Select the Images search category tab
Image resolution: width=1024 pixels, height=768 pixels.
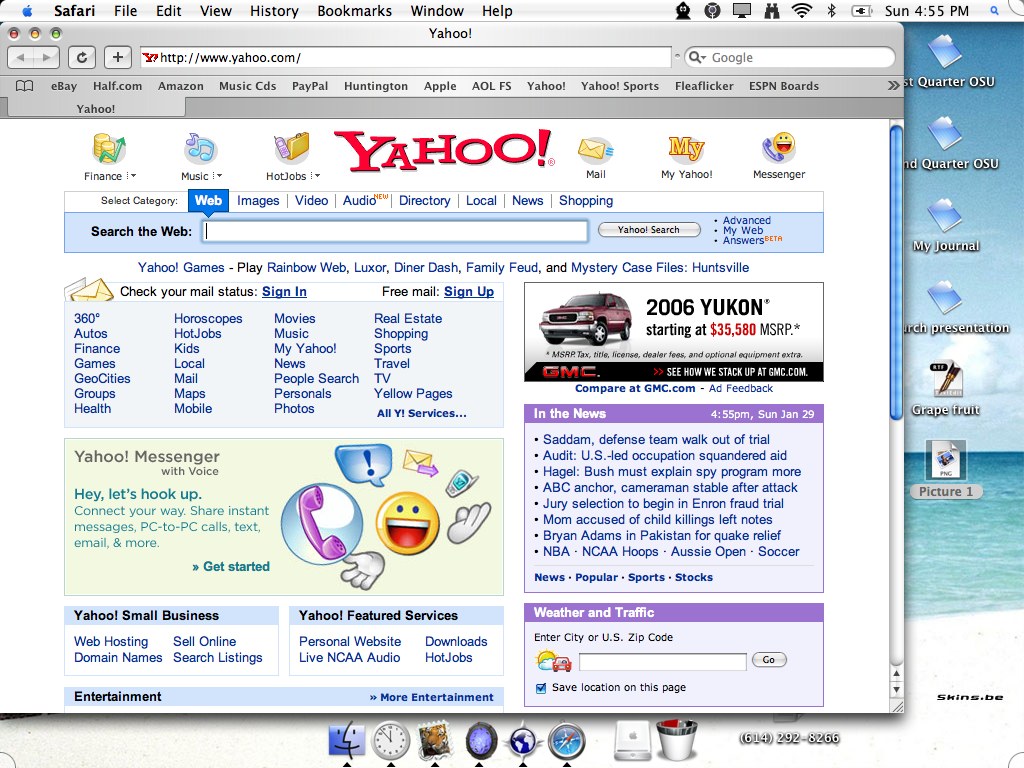pos(258,200)
